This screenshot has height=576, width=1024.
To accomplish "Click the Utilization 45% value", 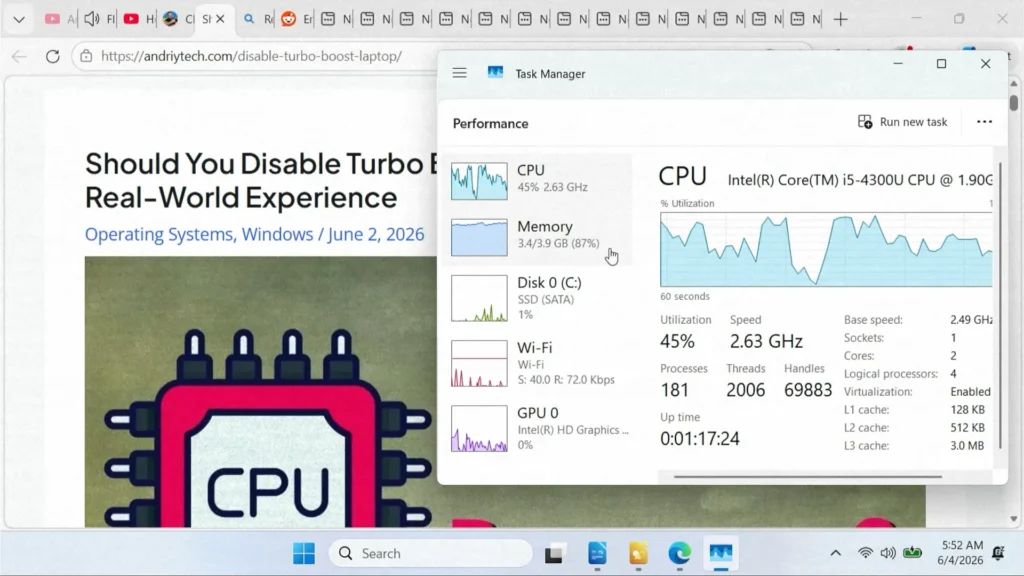I will tap(677, 341).
